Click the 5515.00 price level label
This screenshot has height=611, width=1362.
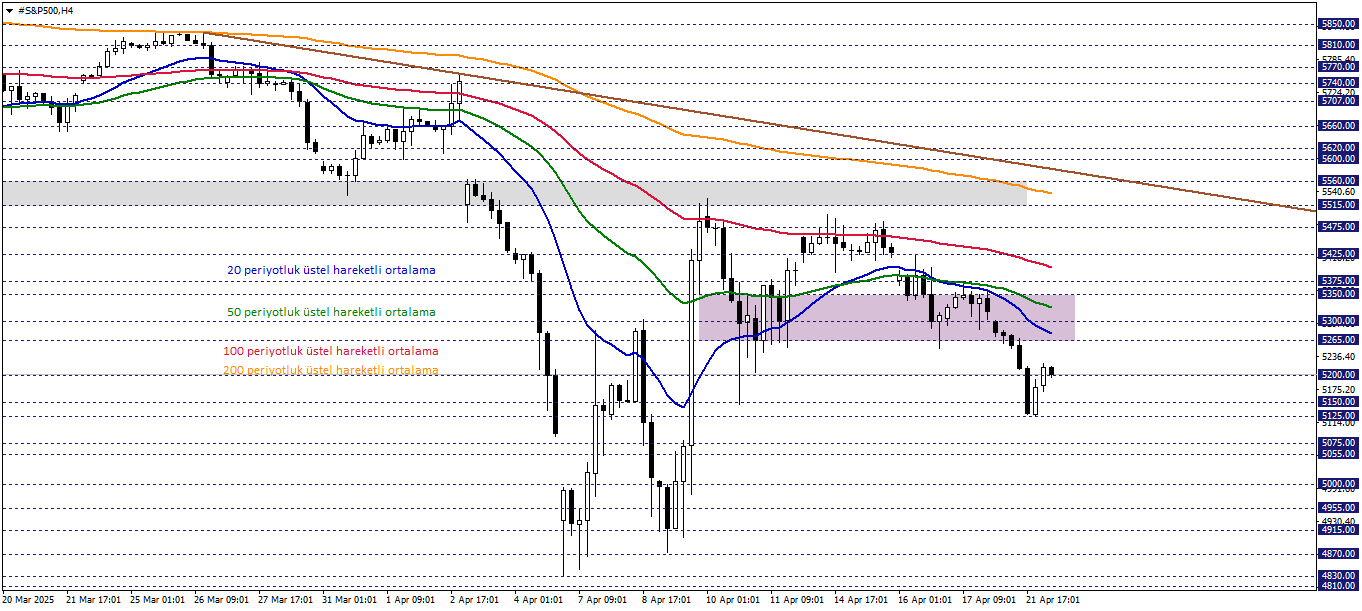tap(1338, 204)
